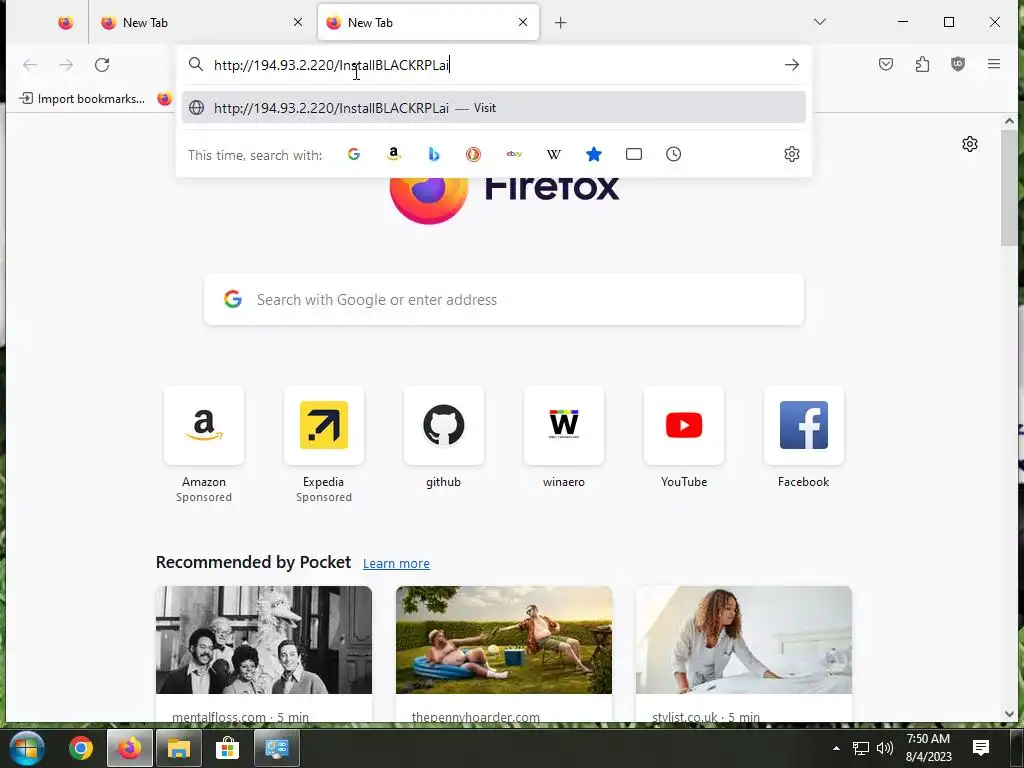Search history with the clock icon
The height and width of the screenshot is (768, 1024).
pos(673,154)
